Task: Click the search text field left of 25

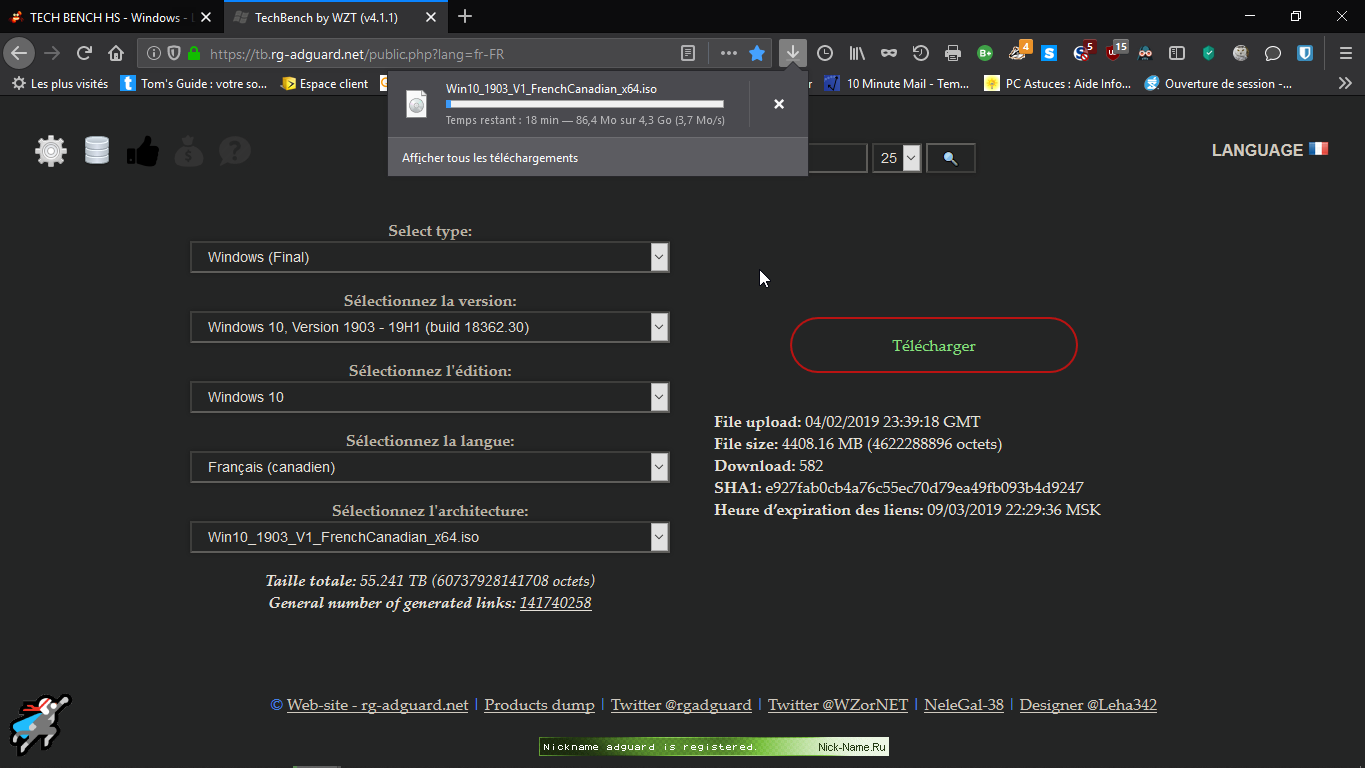Action: coord(836,158)
